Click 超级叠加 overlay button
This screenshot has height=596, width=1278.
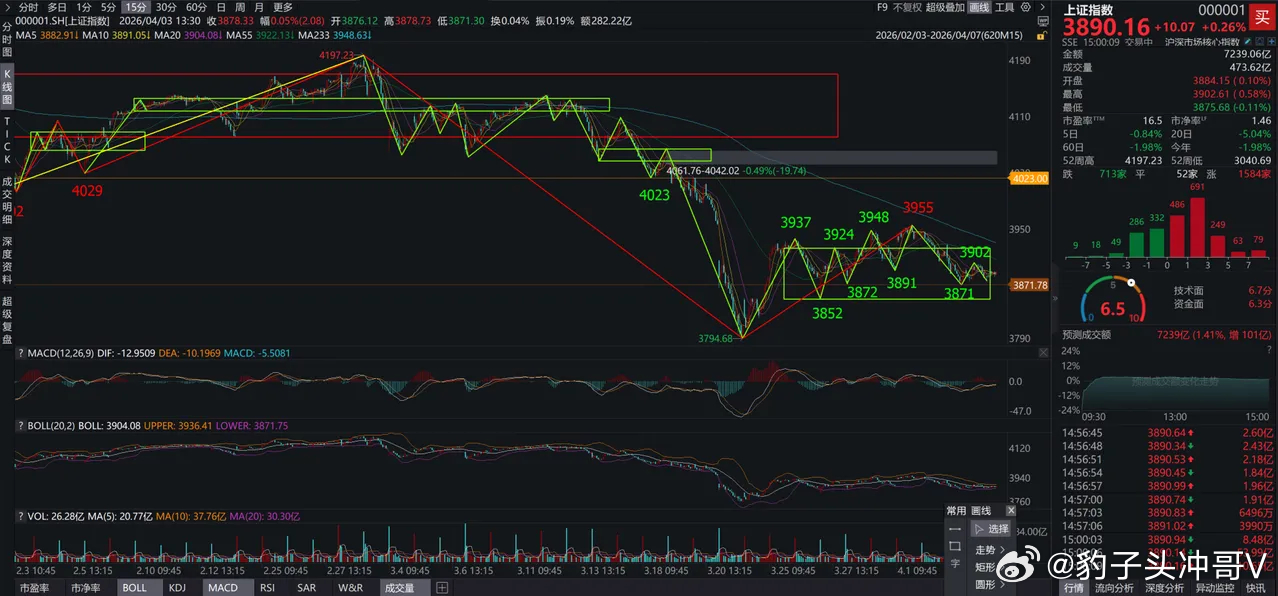(x=945, y=7)
